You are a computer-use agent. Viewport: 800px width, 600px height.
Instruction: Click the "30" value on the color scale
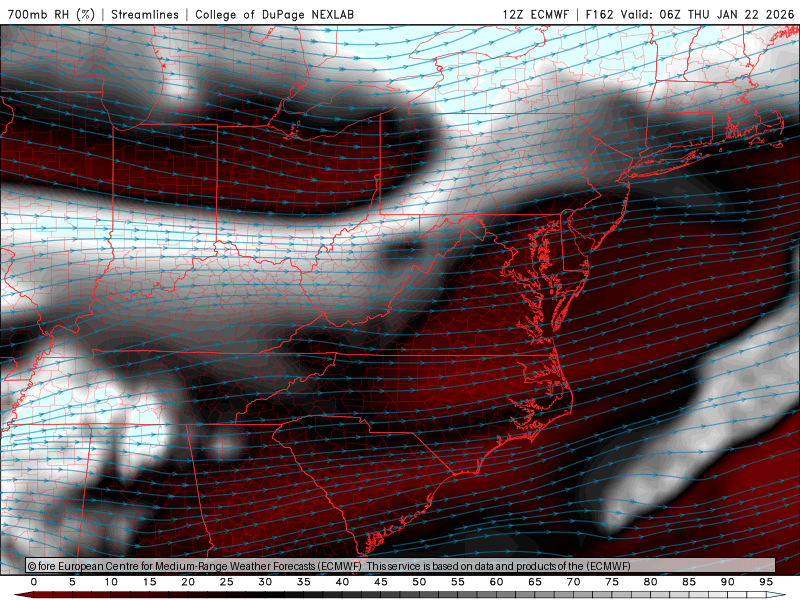coord(265,582)
